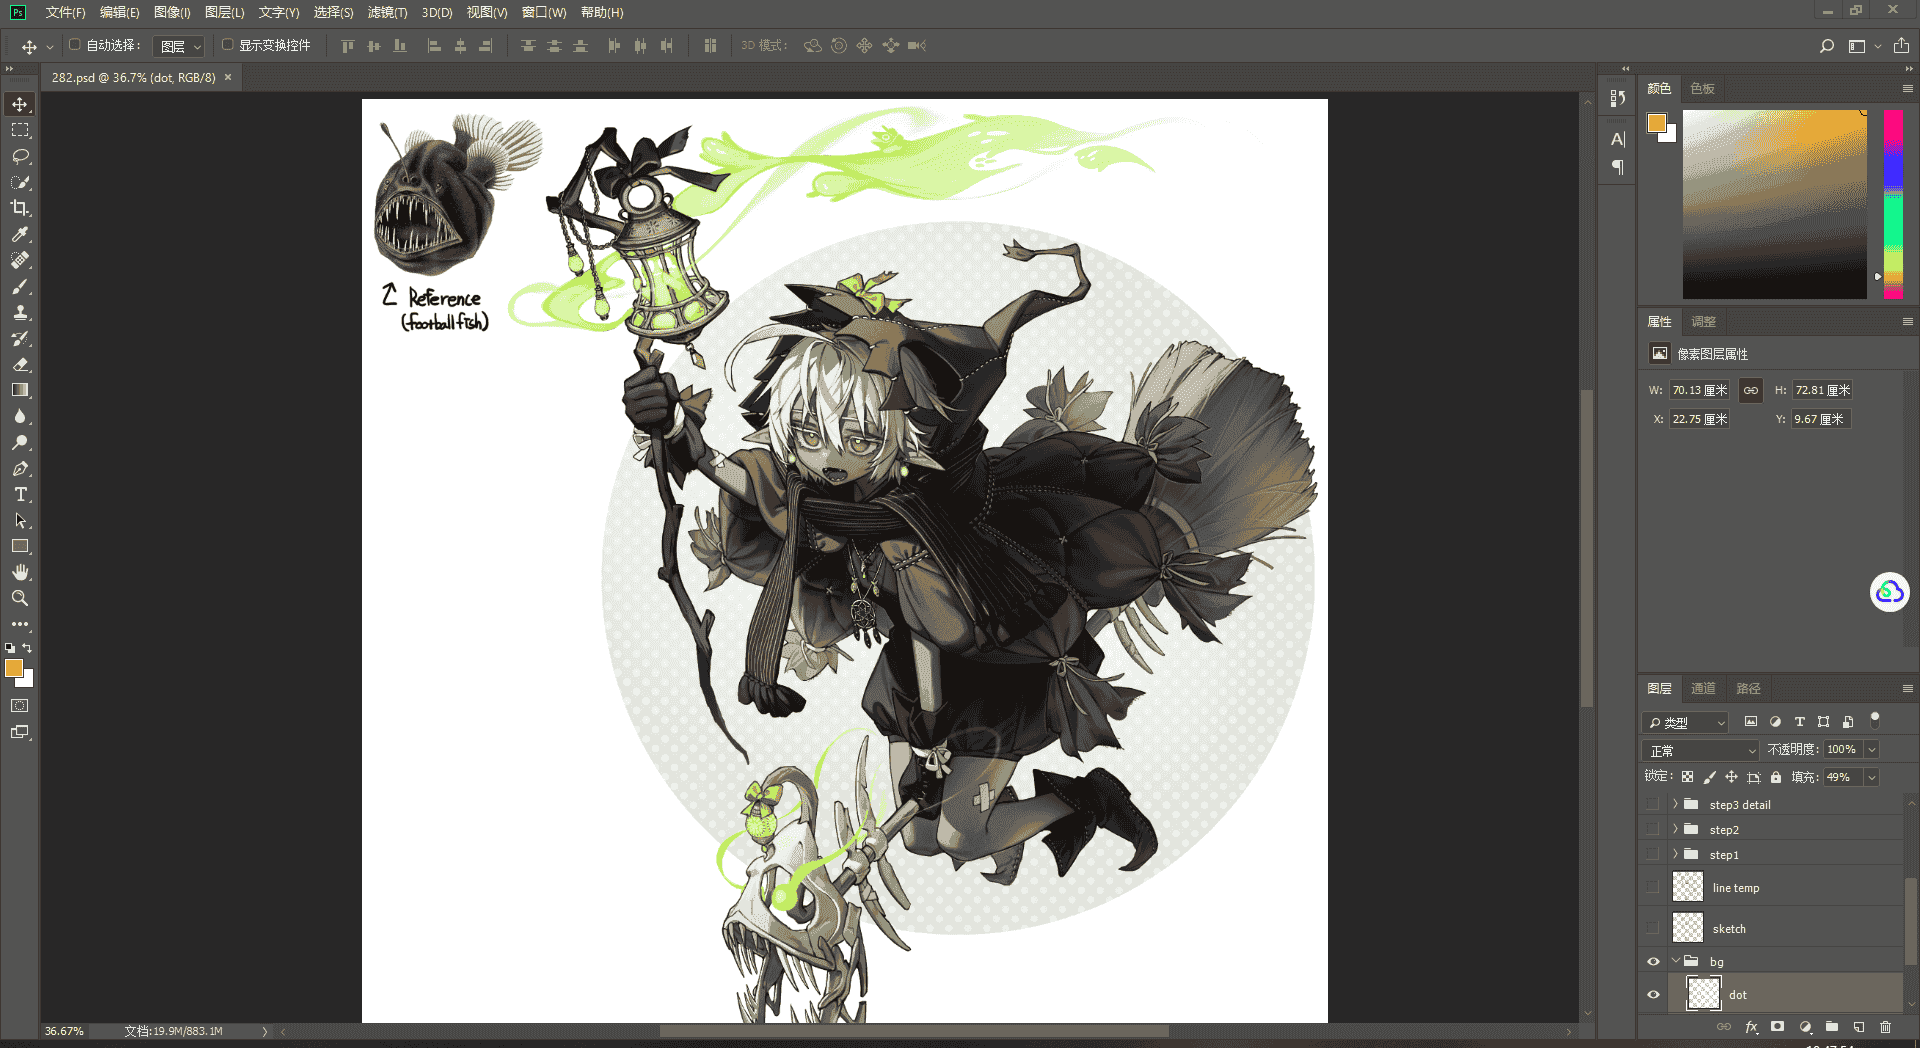This screenshot has height=1048, width=1920.
Task: Select the Gradient tool
Action: (x=20, y=390)
